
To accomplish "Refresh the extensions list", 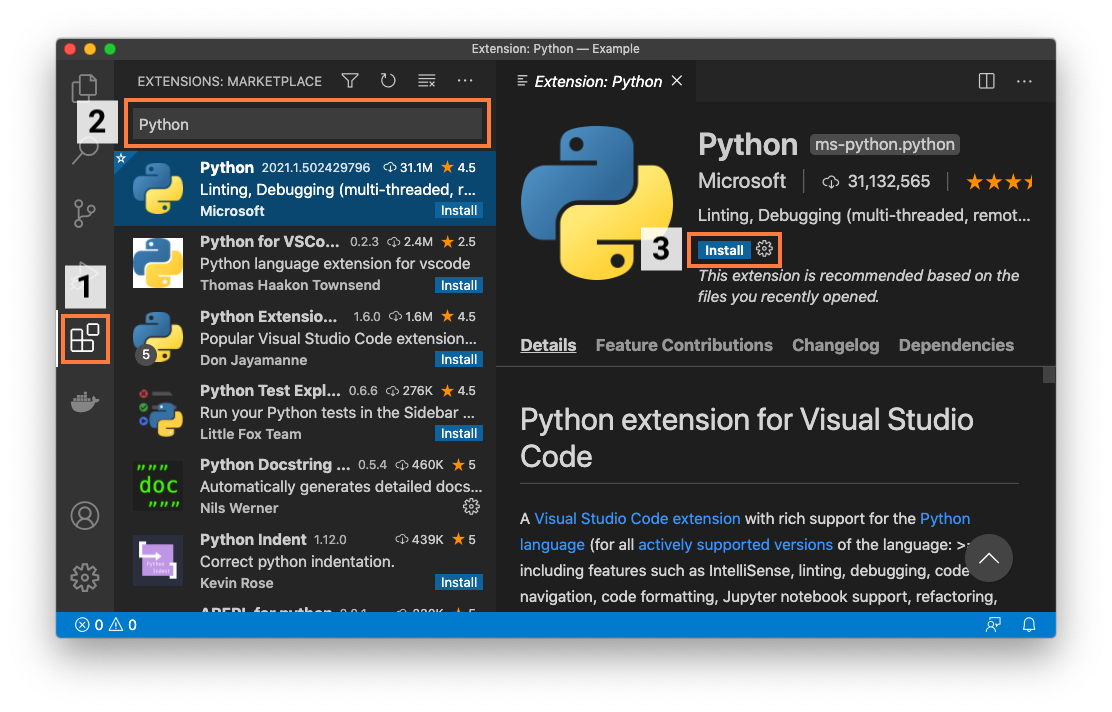I will (388, 81).
